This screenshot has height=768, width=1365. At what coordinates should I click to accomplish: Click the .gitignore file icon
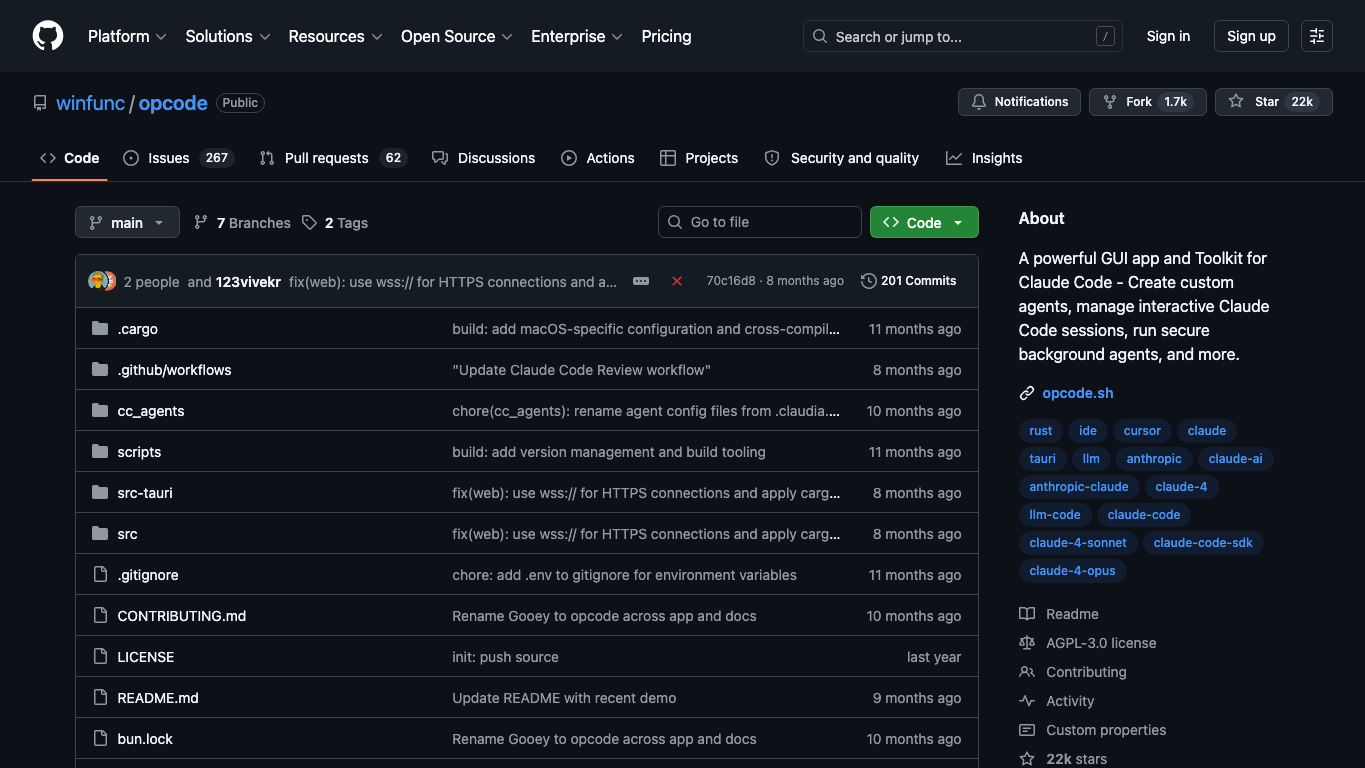pyautogui.click(x=100, y=575)
